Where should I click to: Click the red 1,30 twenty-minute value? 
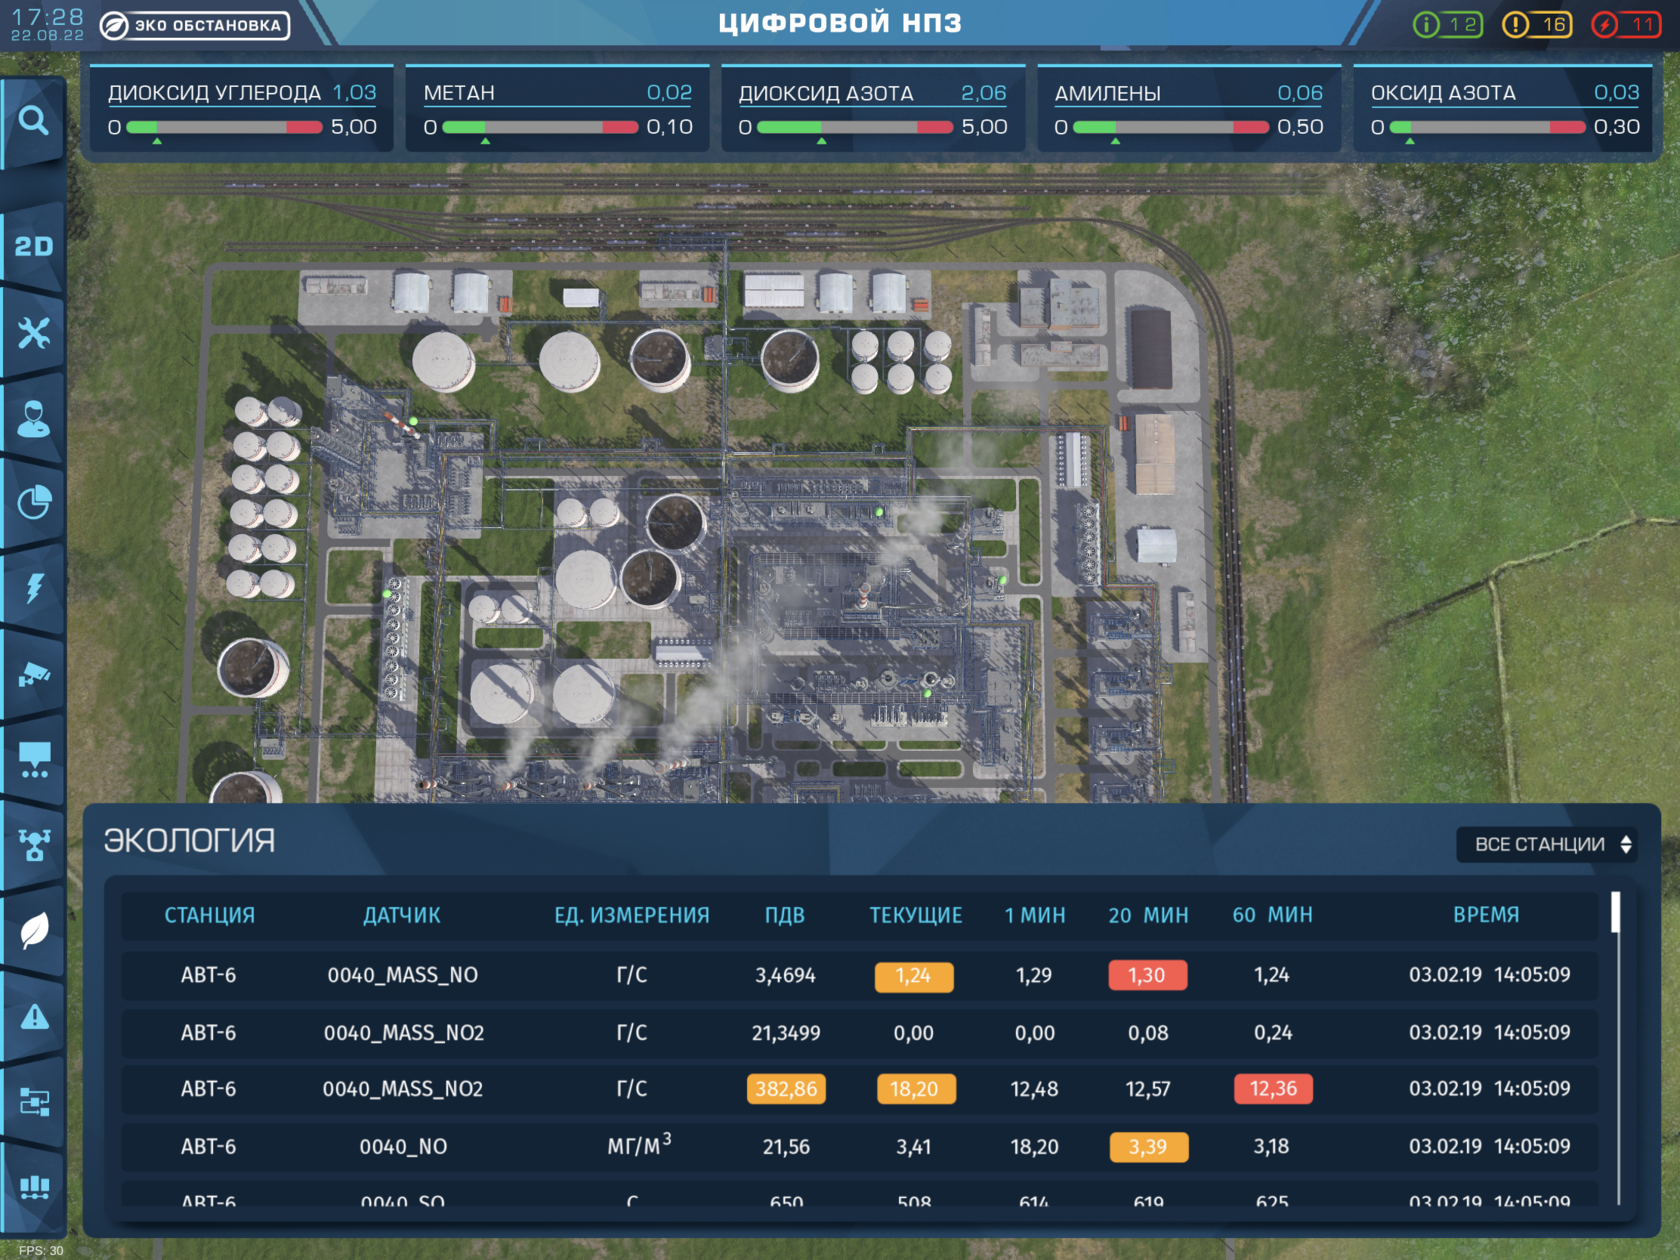[x=1148, y=975]
